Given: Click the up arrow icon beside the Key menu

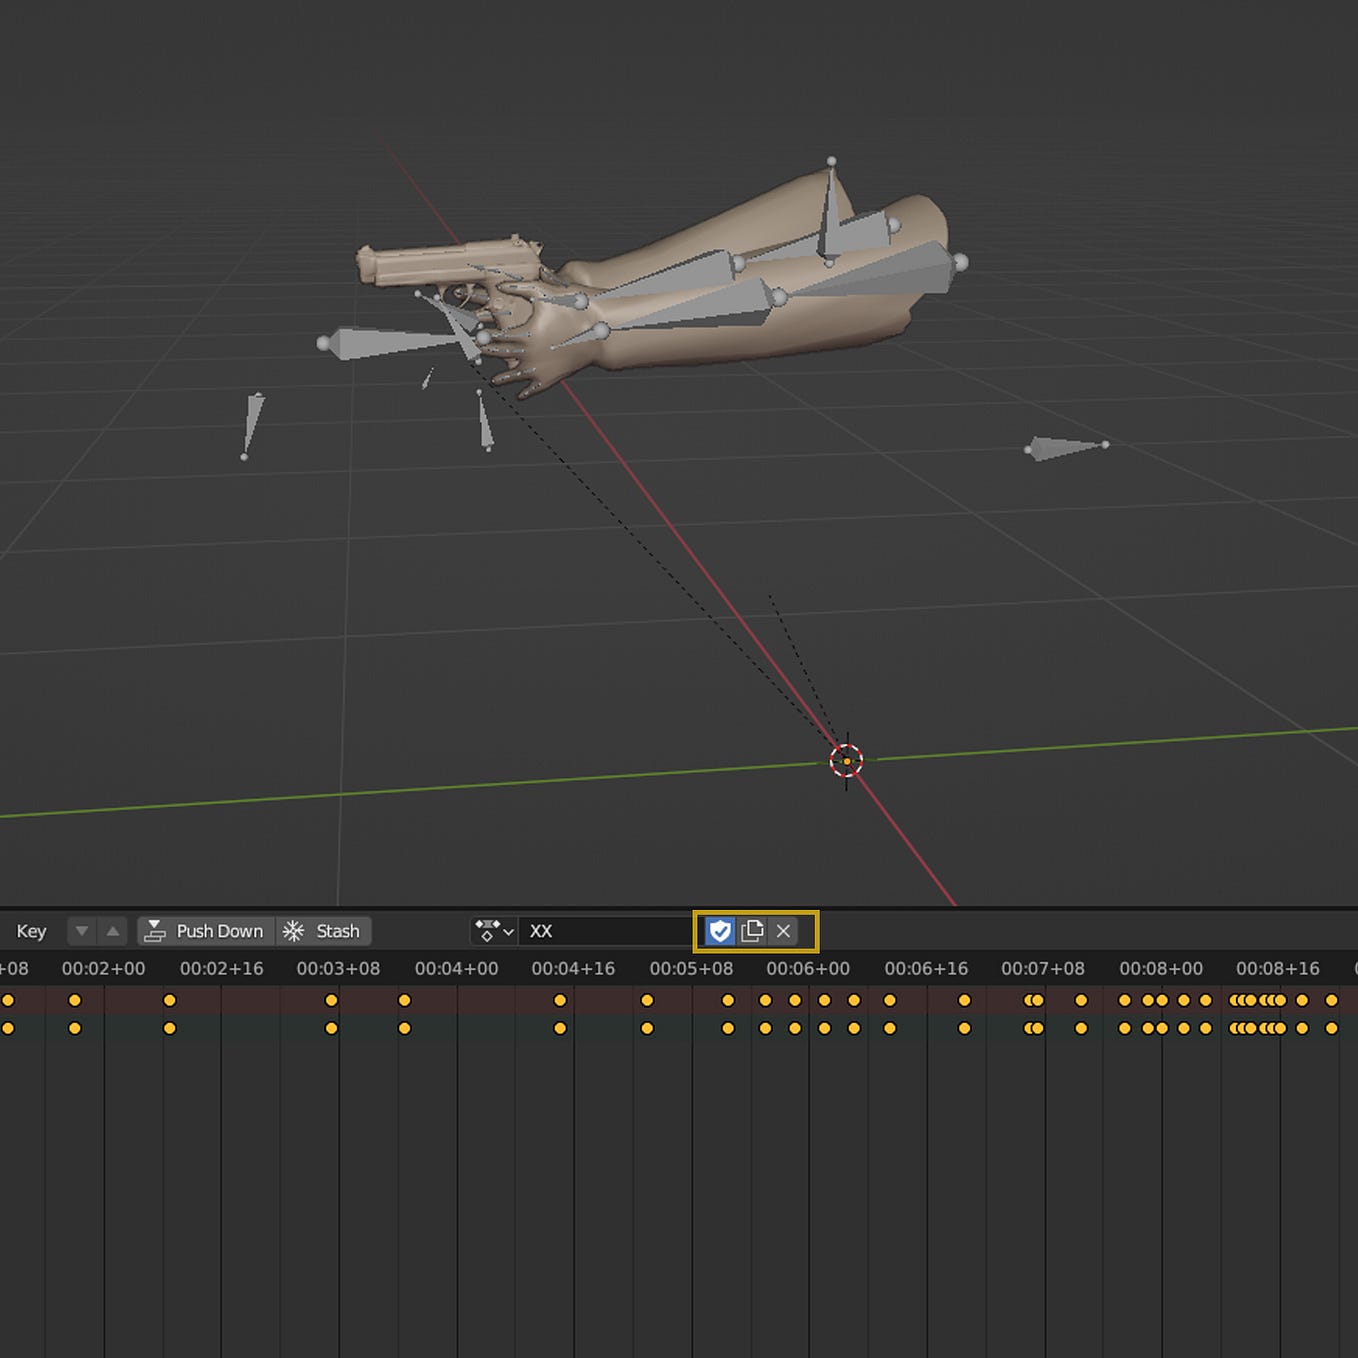Looking at the screenshot, I should pos(112,931).
